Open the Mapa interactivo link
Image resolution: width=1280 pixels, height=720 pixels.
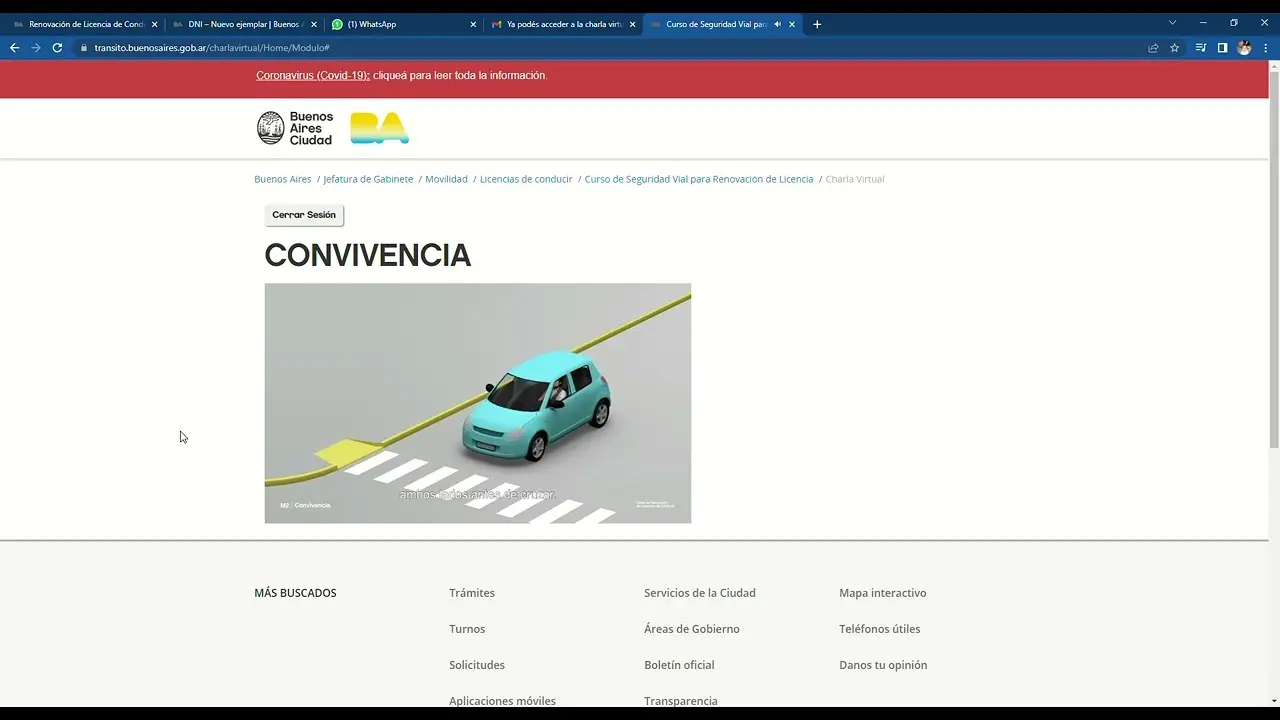[x=883, y=592]
